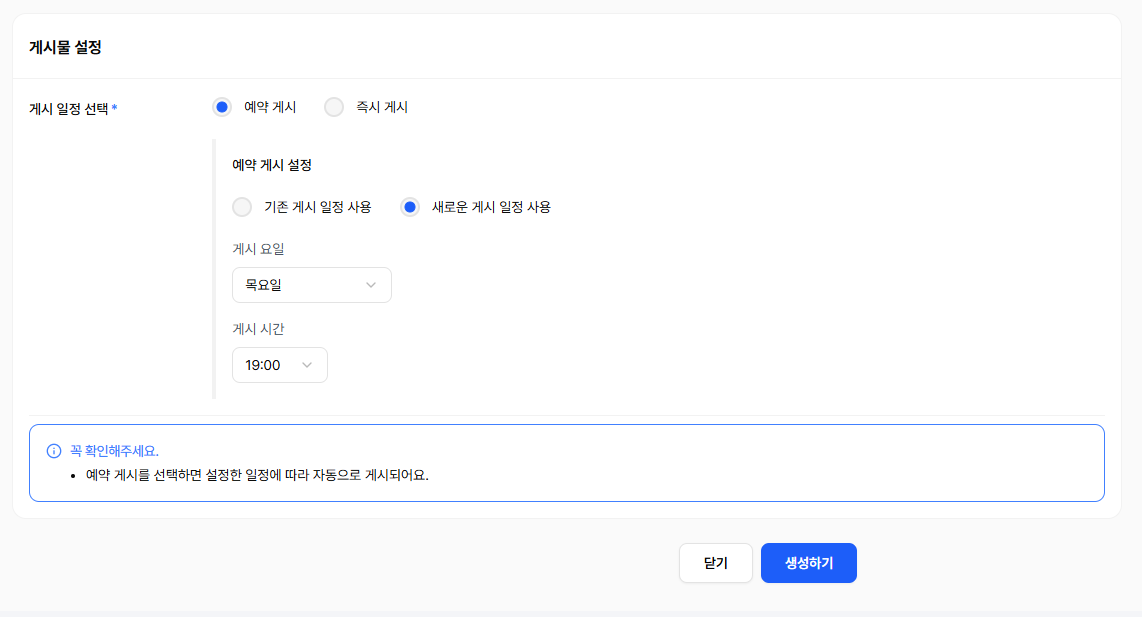Click the chevron arrow in 19:00 dropdown
This screenshot has width=1142, height=617.
coord(307,365)
